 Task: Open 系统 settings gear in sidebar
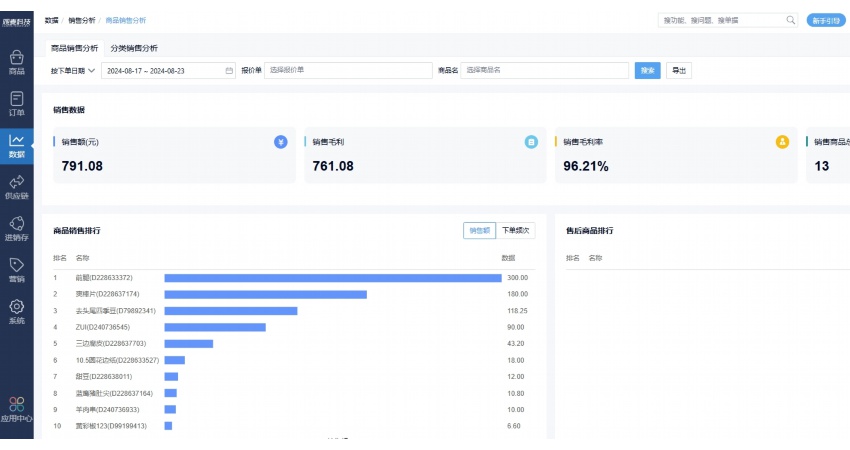[16, 311]
